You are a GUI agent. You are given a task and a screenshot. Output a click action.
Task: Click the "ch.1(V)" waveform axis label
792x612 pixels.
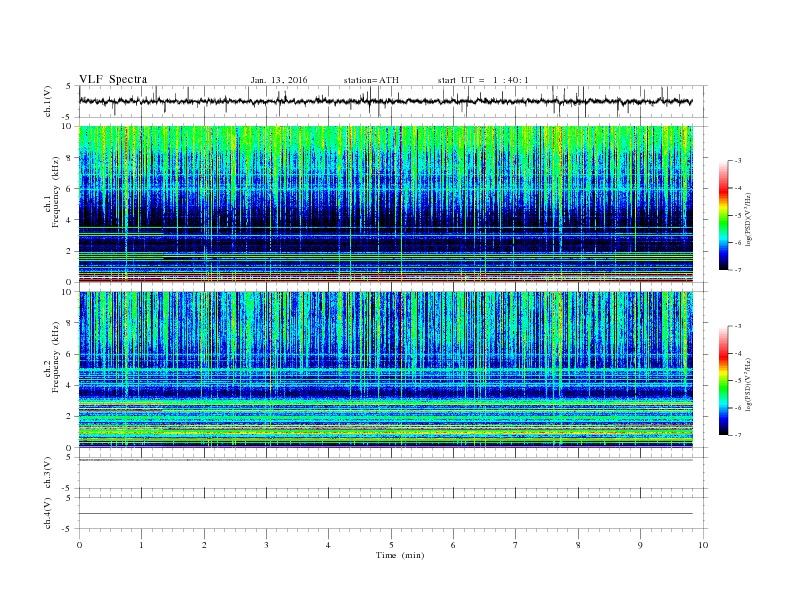(48, 101)
